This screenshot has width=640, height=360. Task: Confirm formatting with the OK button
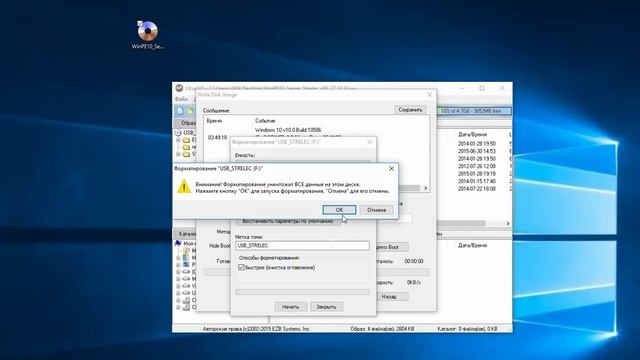tap(339, 210)
